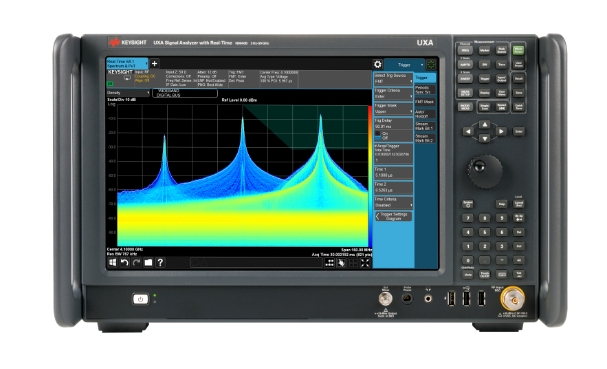
Task: Open the green preset grid icon
Action: tap(430, 65)
